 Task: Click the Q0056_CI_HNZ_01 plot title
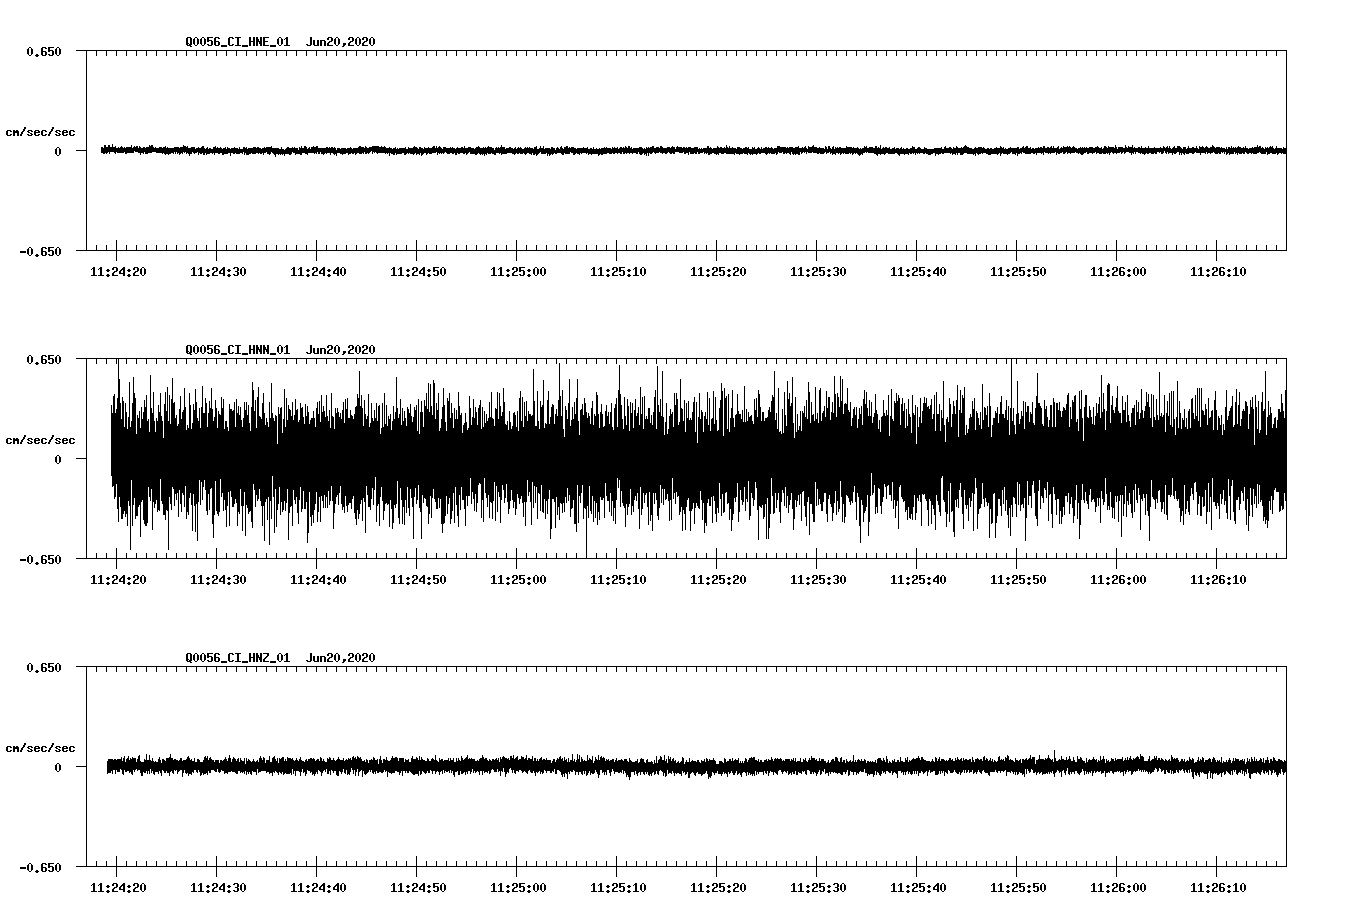pyautogui.click(x=280, y=658)
